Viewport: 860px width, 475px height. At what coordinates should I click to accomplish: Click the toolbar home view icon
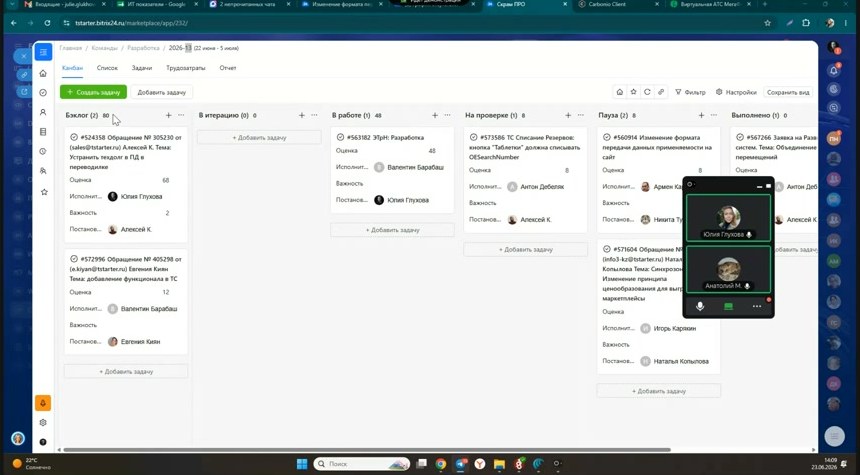pos(620,92)
